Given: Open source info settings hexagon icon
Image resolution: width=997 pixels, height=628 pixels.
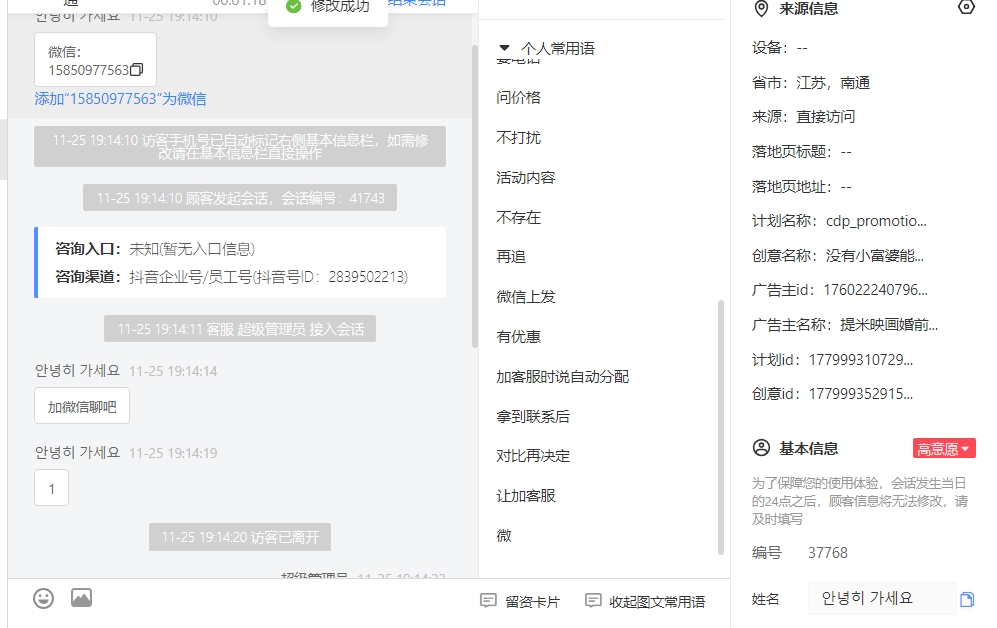Looking at the screenshot, I should [966, 8].
